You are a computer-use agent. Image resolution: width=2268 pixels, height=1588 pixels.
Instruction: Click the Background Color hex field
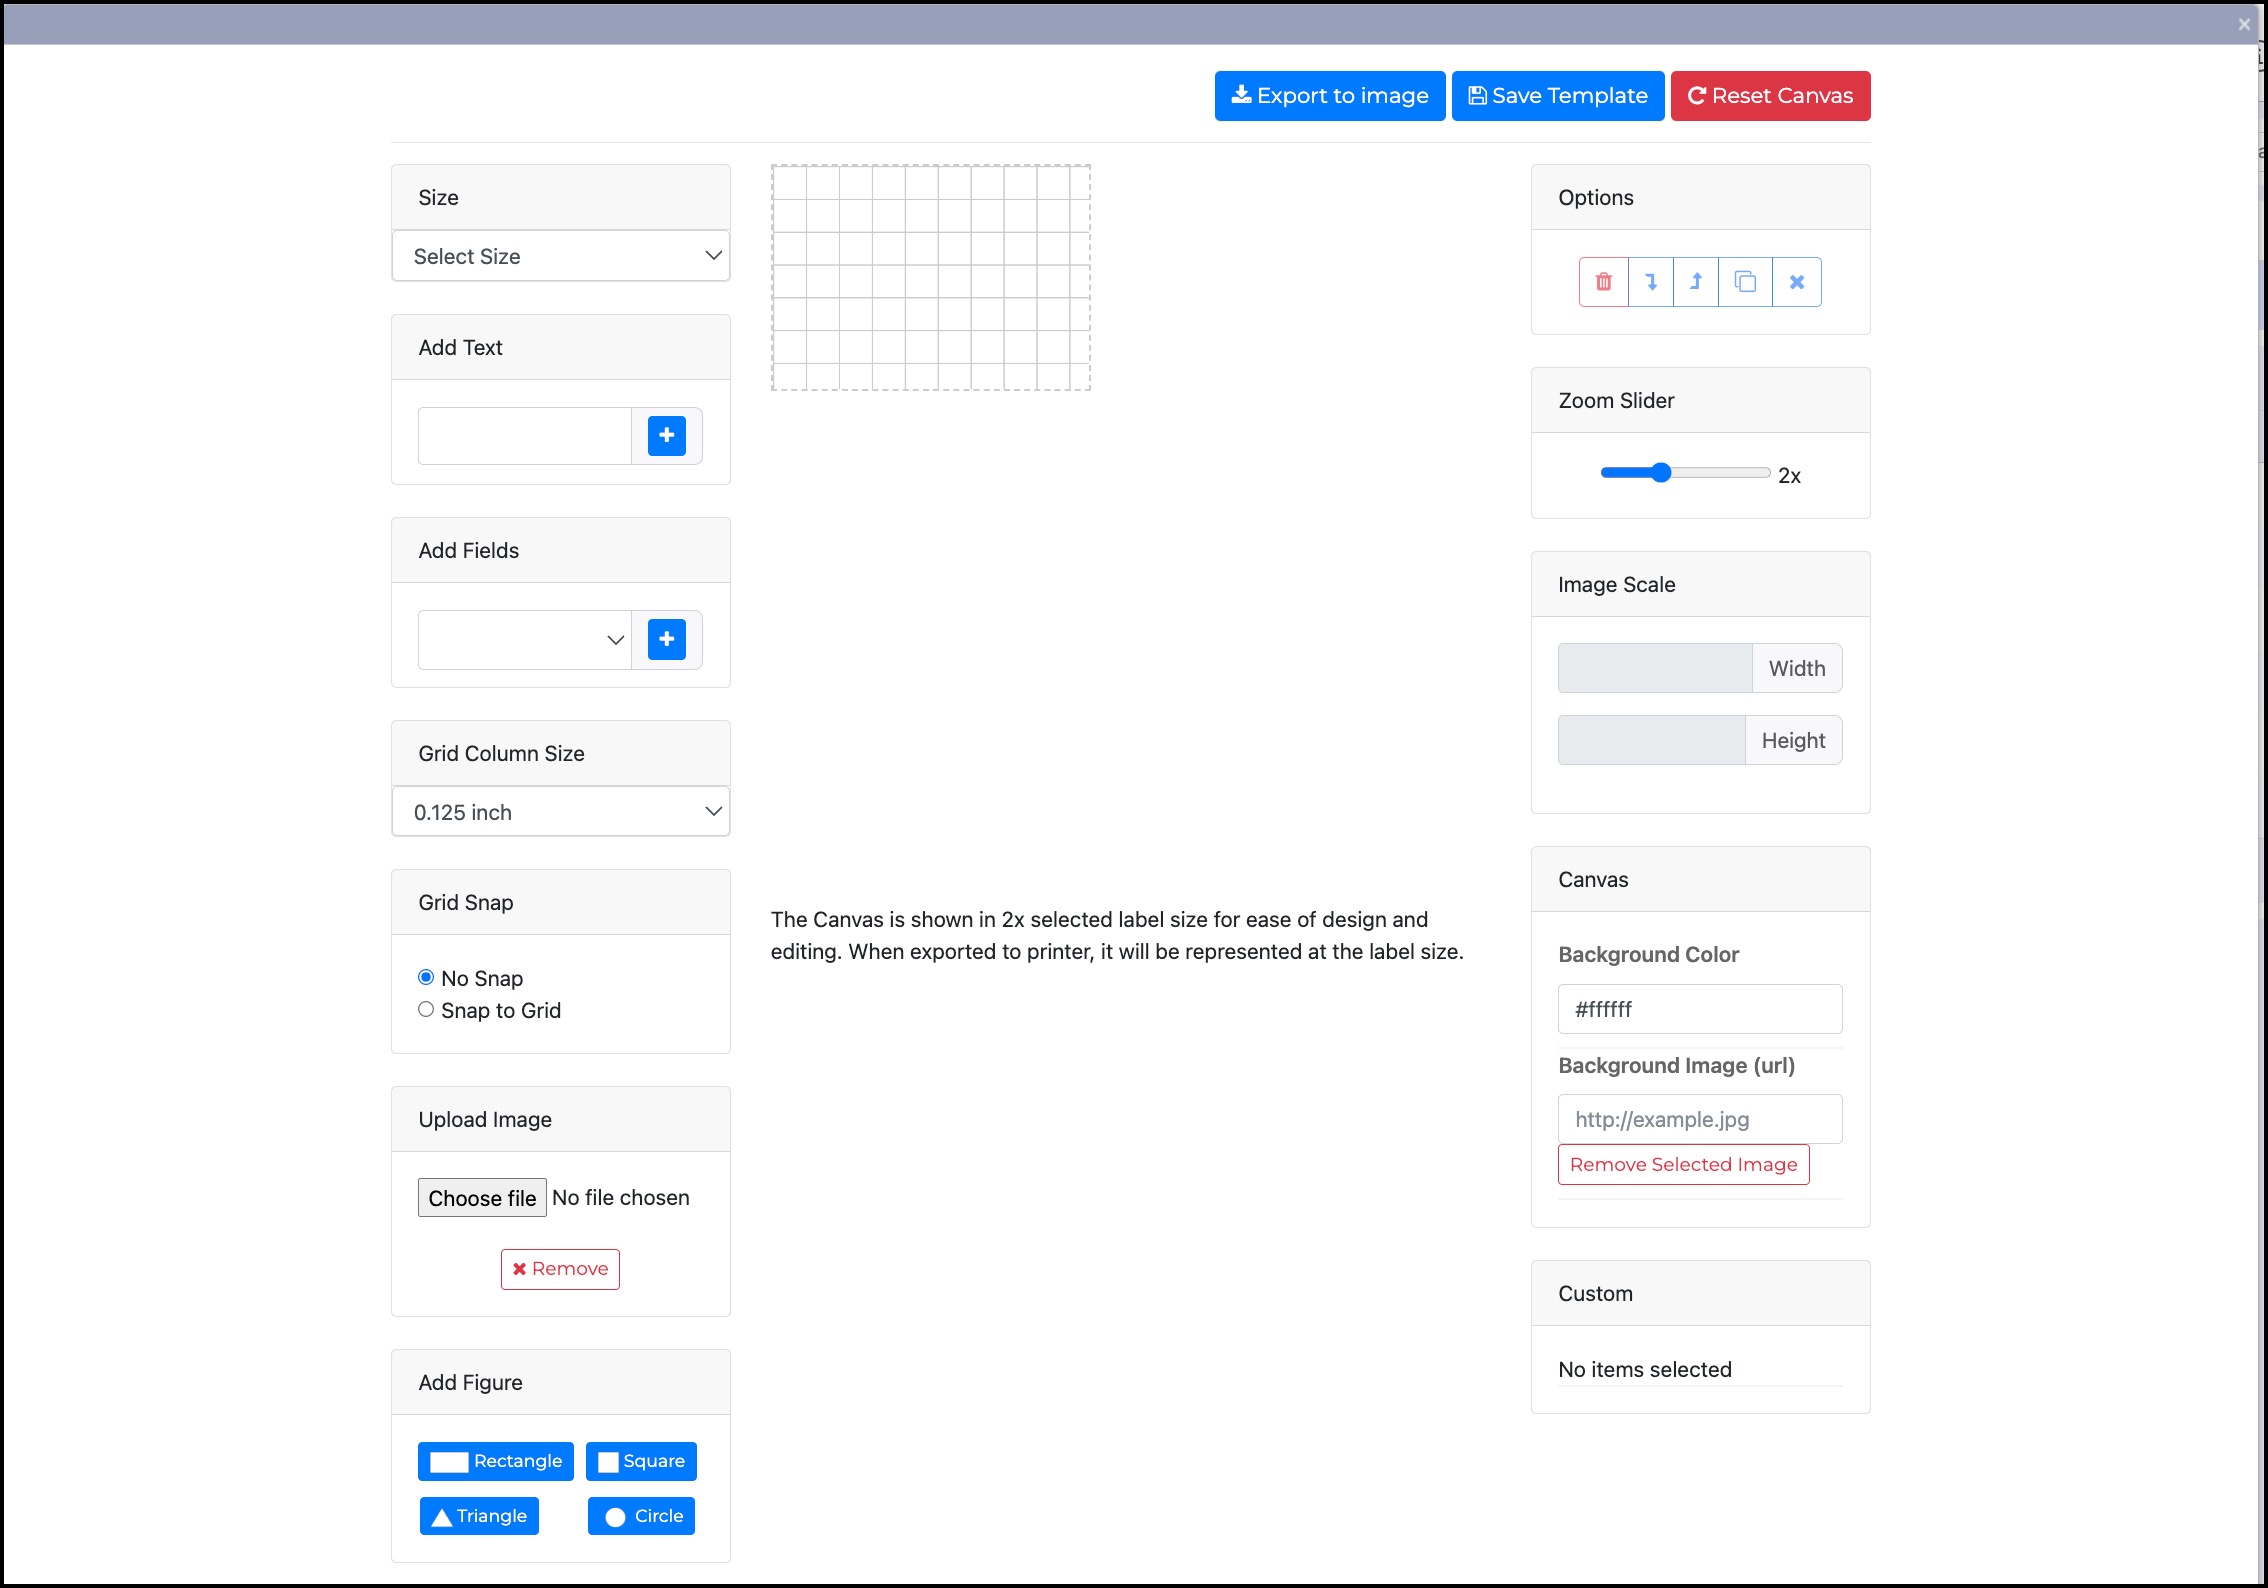[x=1699, y=1009]
